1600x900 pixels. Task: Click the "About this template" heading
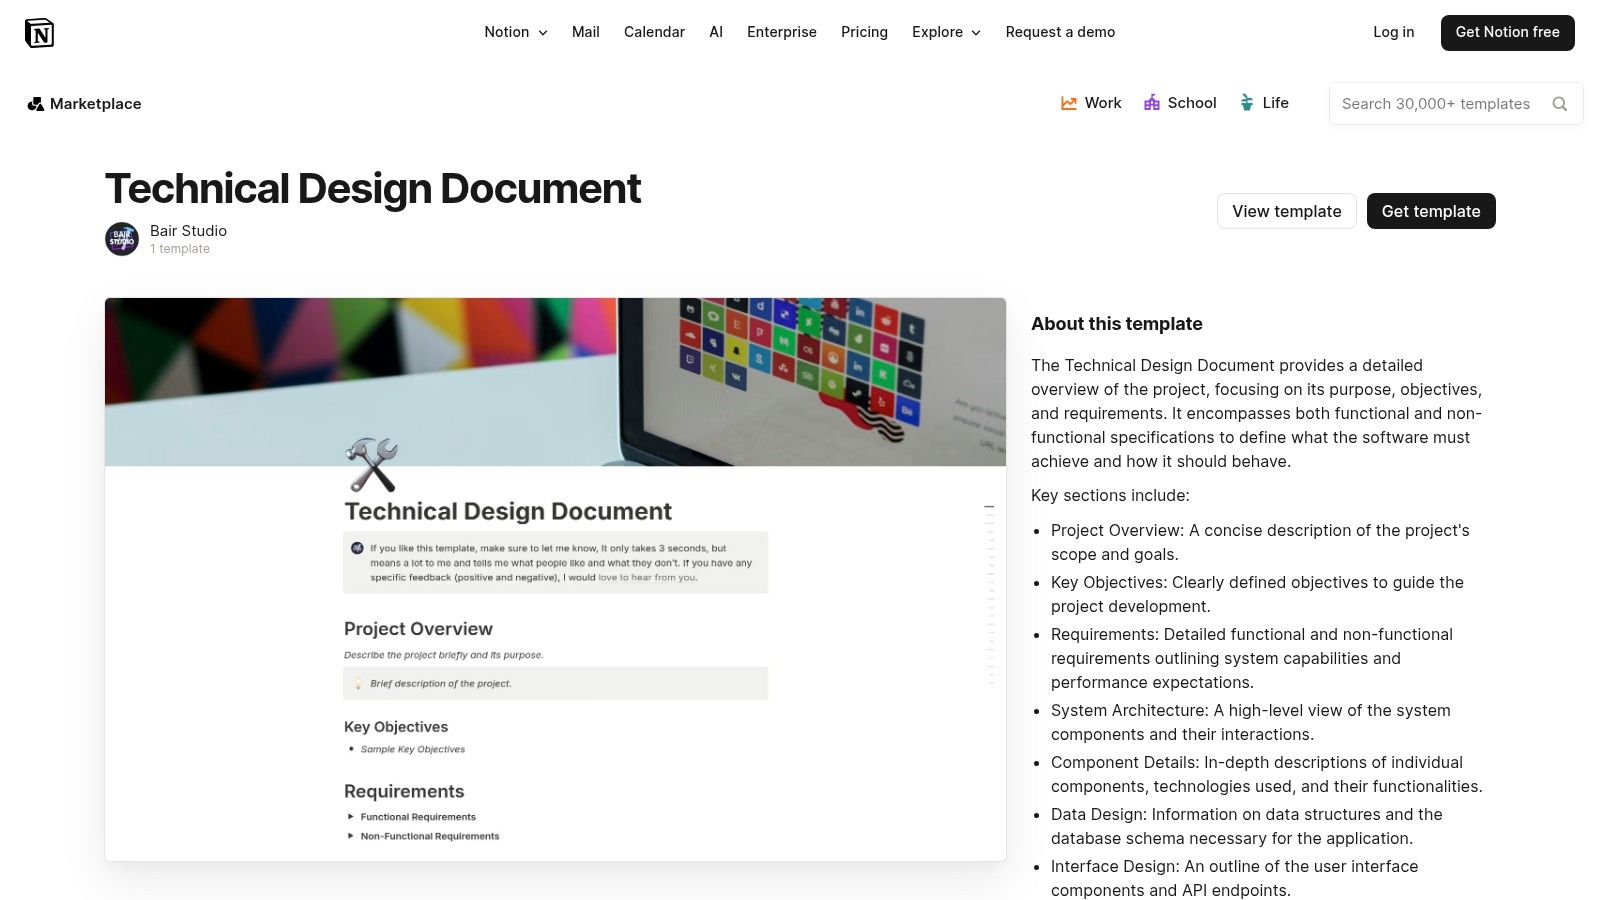(1117, 324)
